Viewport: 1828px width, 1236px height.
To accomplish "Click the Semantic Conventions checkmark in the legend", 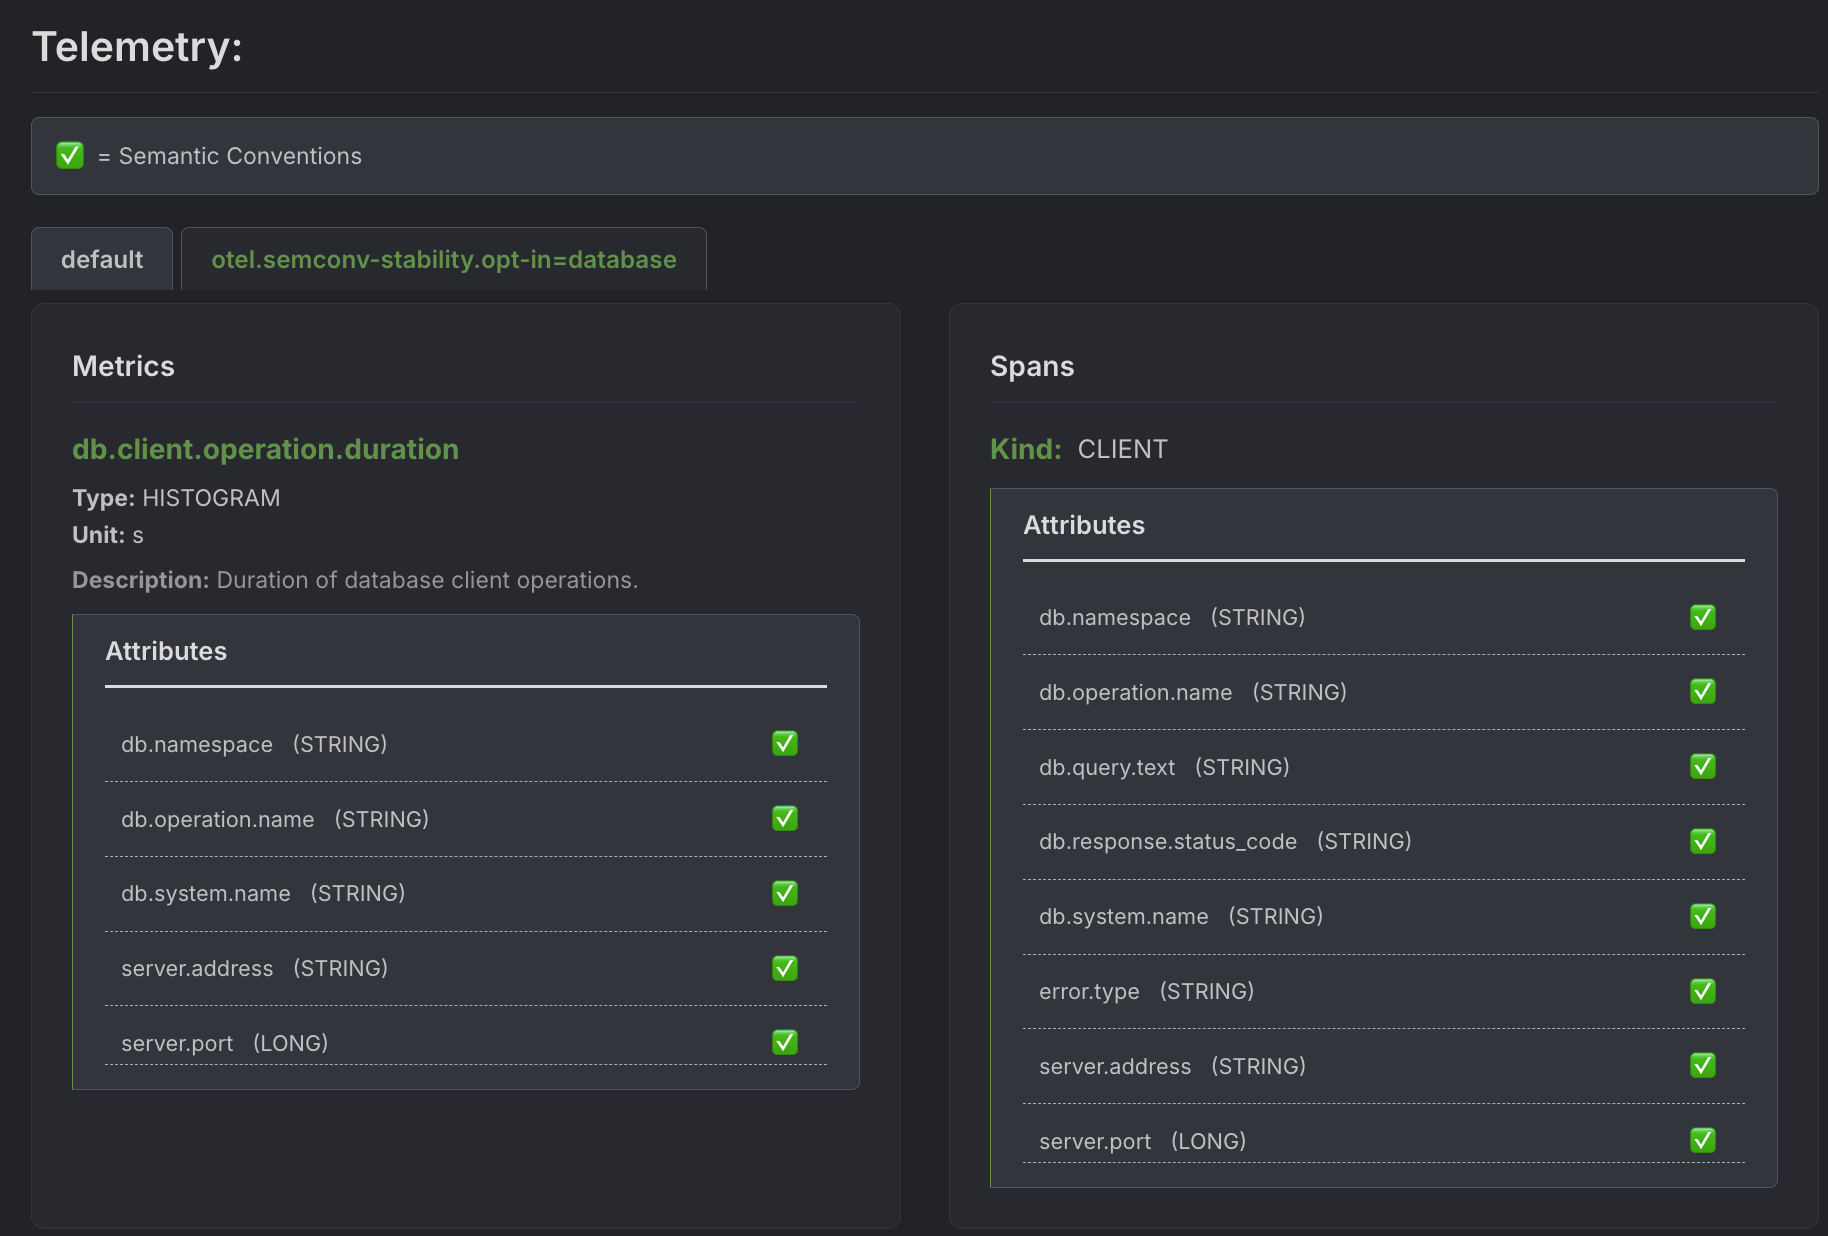I will pos(69,156).
